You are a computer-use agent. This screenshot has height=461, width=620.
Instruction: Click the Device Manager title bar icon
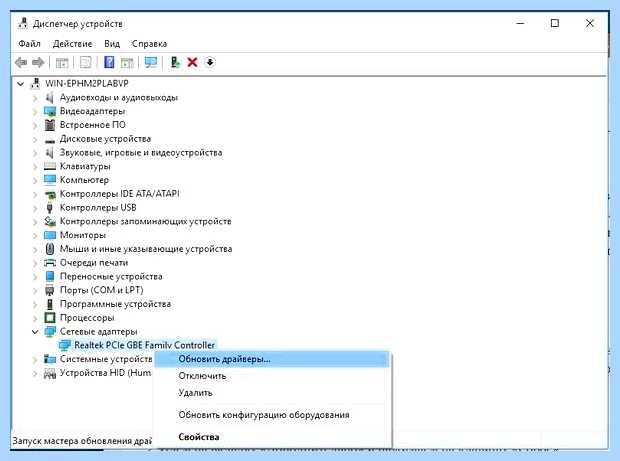pos(23,23)
